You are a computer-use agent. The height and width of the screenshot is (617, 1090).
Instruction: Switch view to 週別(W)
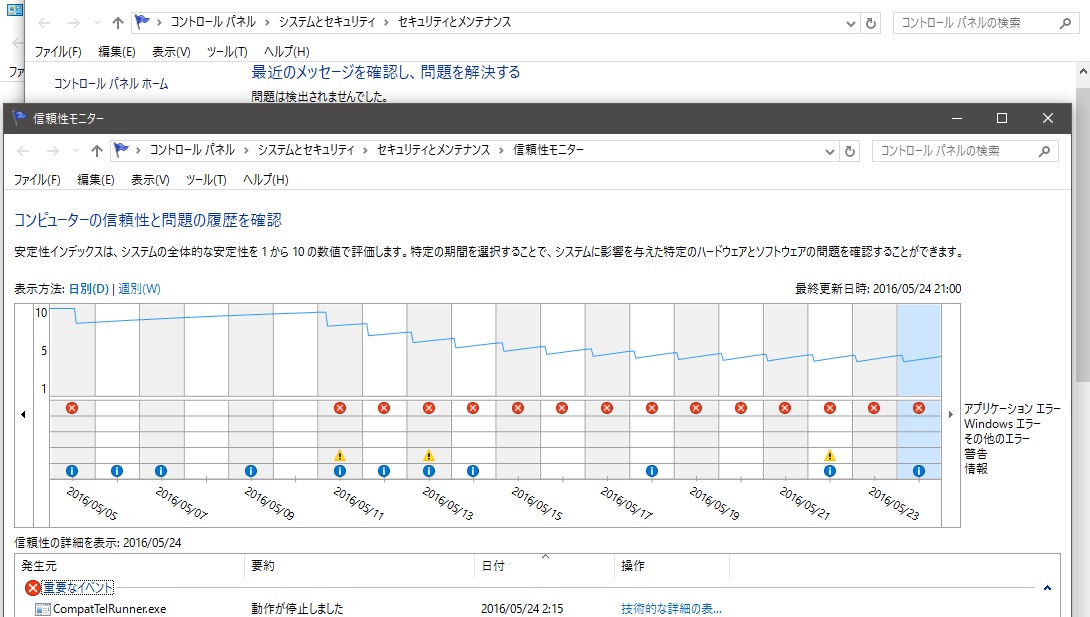(x=139, y=288)
